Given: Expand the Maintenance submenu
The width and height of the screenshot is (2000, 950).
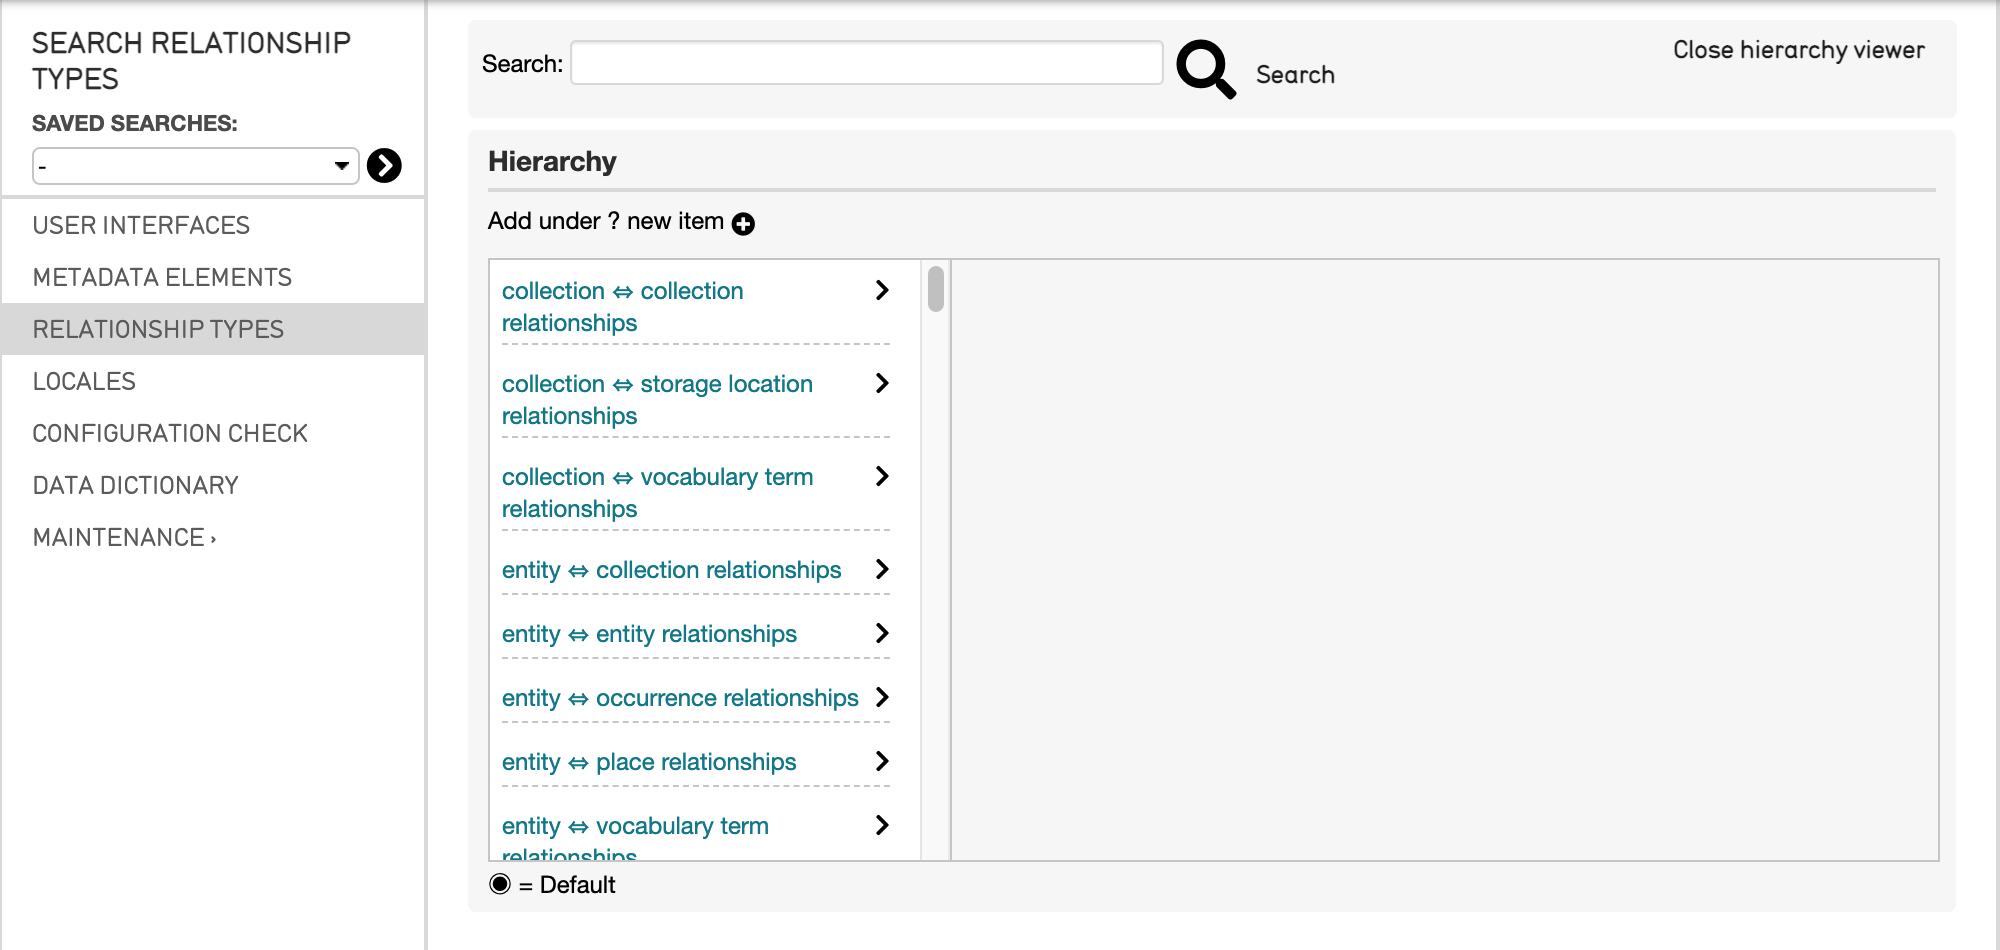Looking at the screenshot, I should (124, 538).
